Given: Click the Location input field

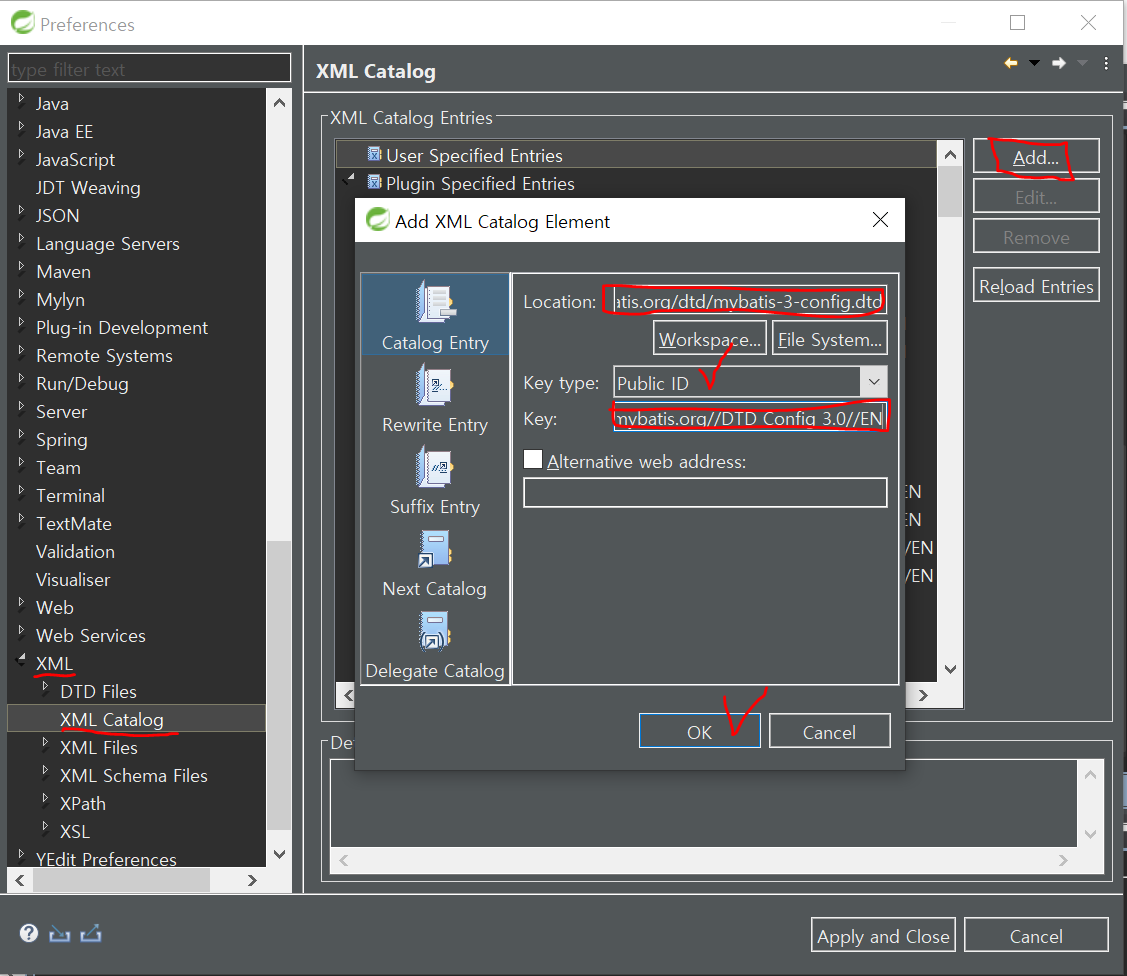Looking at the screenshot, I should (750, 300).
